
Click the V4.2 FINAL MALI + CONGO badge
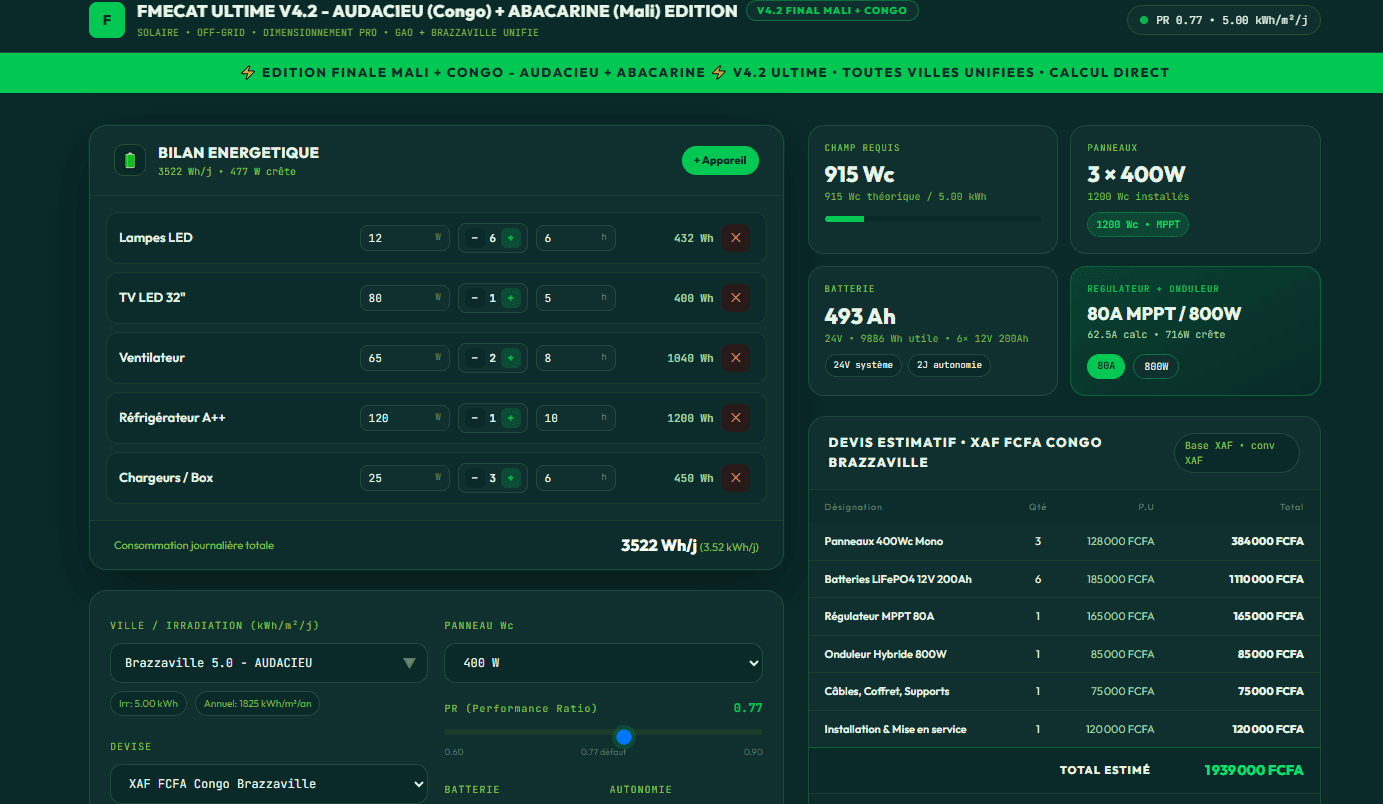click(x=832, y=11)
